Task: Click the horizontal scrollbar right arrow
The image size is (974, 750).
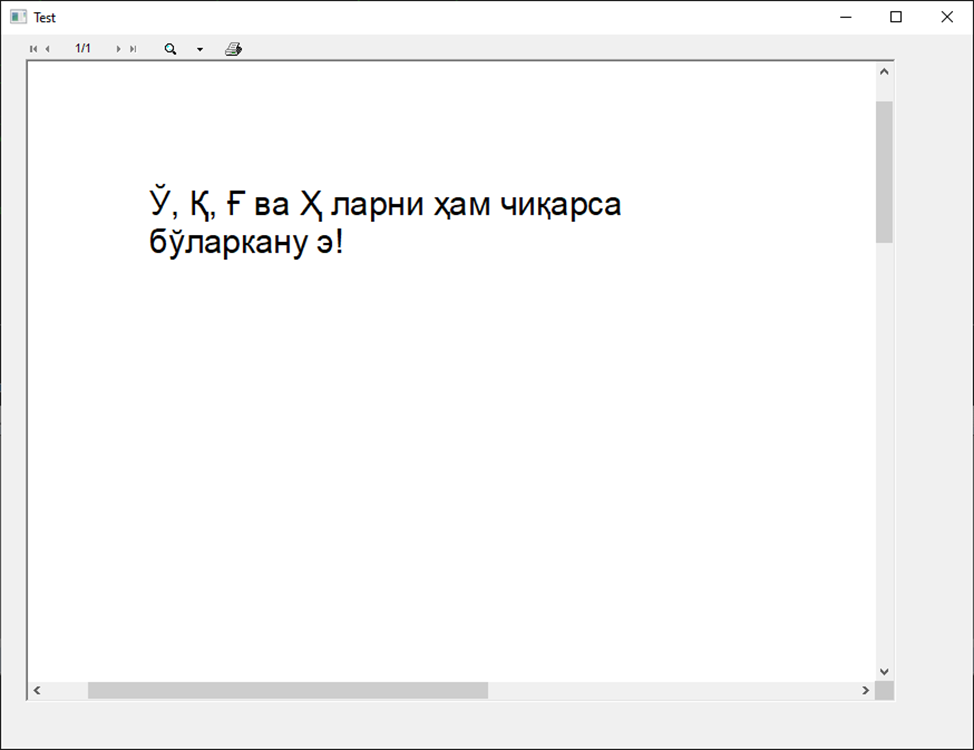Action: pyautogui.click(x=866, y=690)
